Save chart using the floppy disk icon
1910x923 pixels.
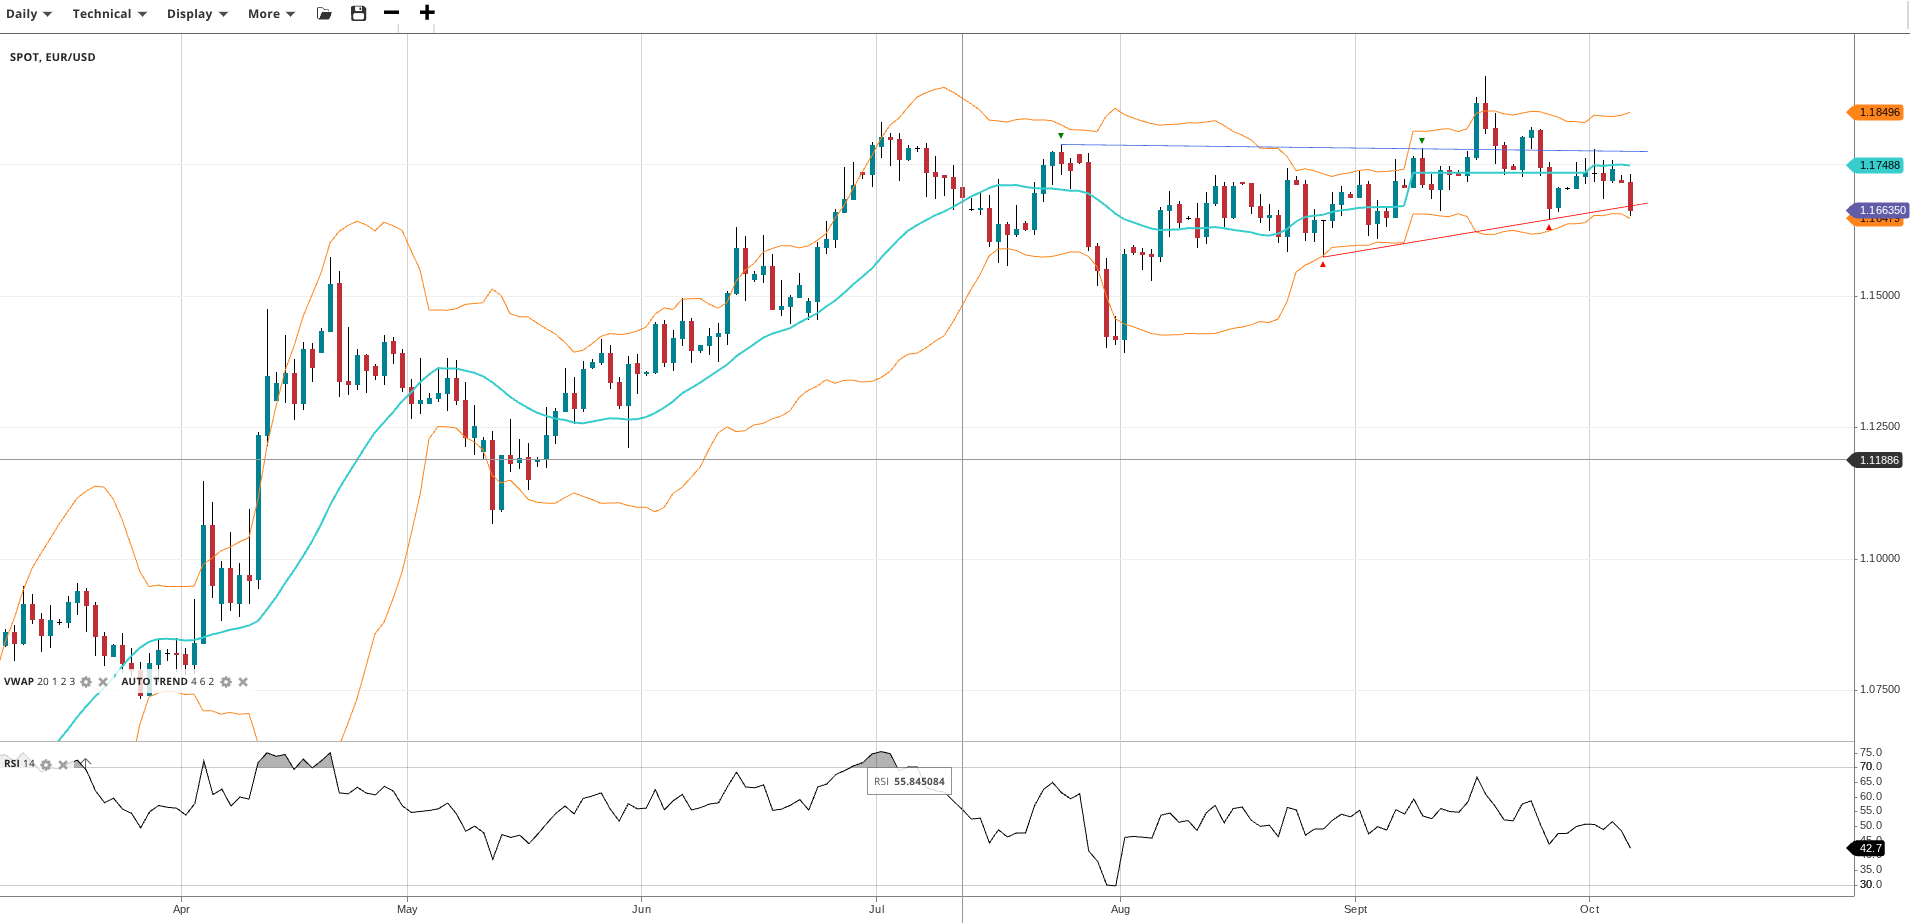pyautogui.click(x=358, y=13)
